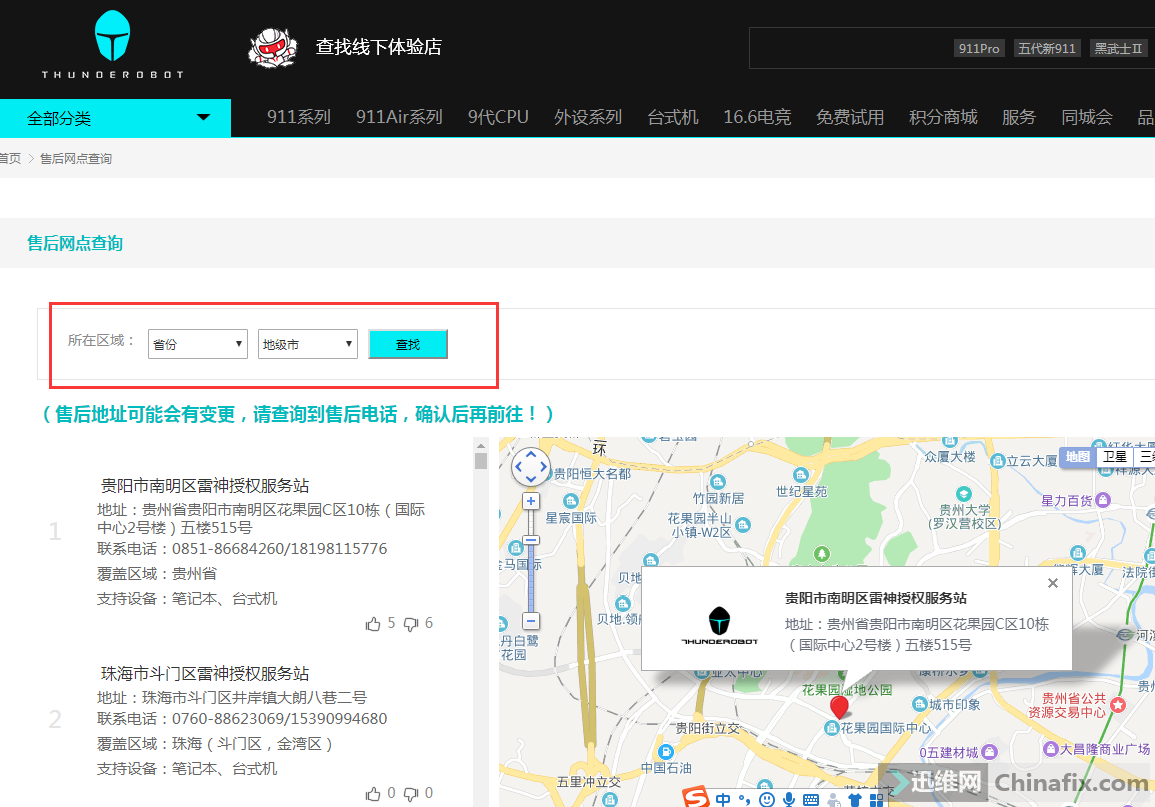The image size is (1155, 807).
Task: Click the map pan control
Action: pyautogui.click(x=530, y=467)
